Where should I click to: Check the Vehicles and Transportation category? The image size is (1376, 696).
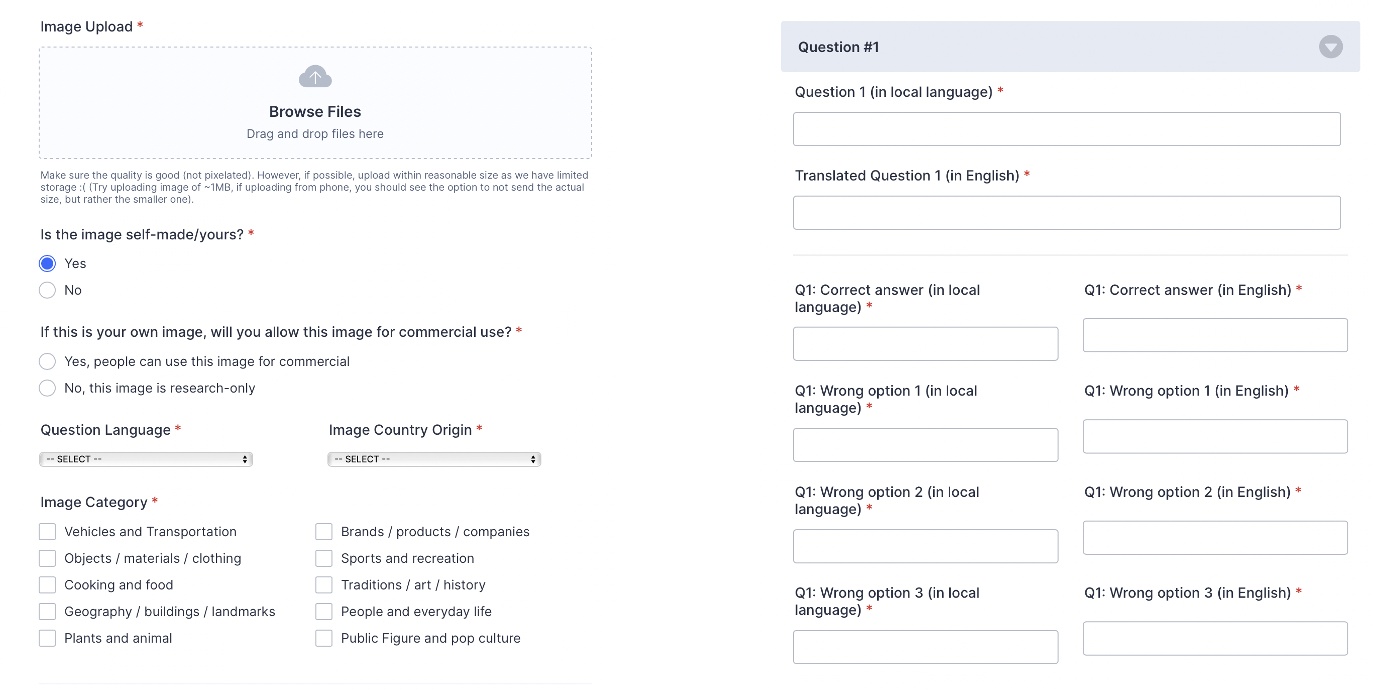47,531
